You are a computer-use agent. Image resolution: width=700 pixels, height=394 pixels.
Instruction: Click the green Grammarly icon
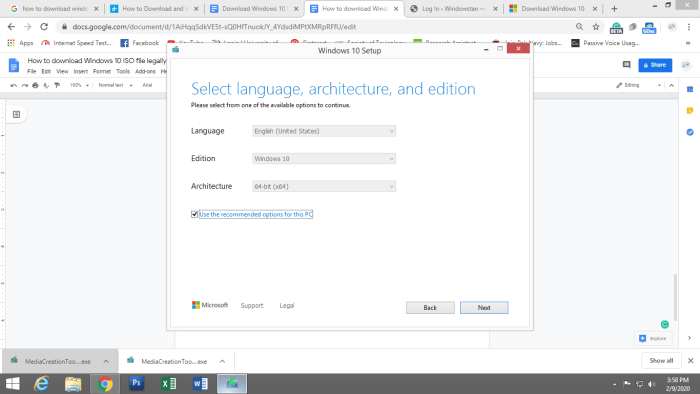[665, 324]
